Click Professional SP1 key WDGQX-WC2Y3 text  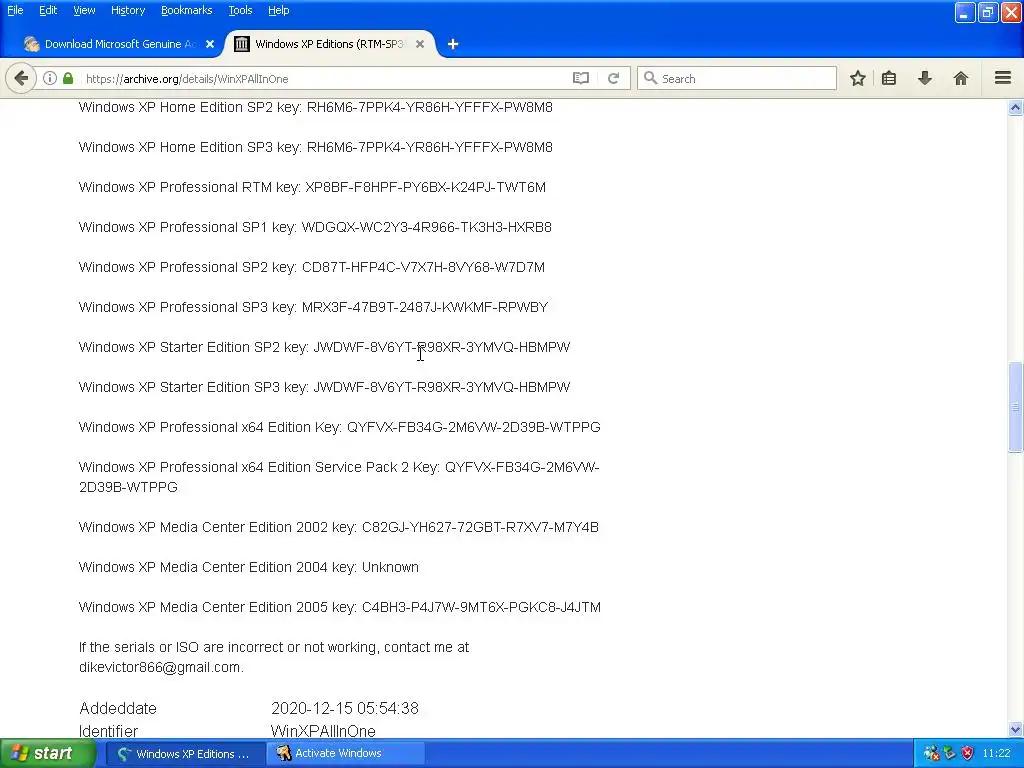tap(426, 227)
